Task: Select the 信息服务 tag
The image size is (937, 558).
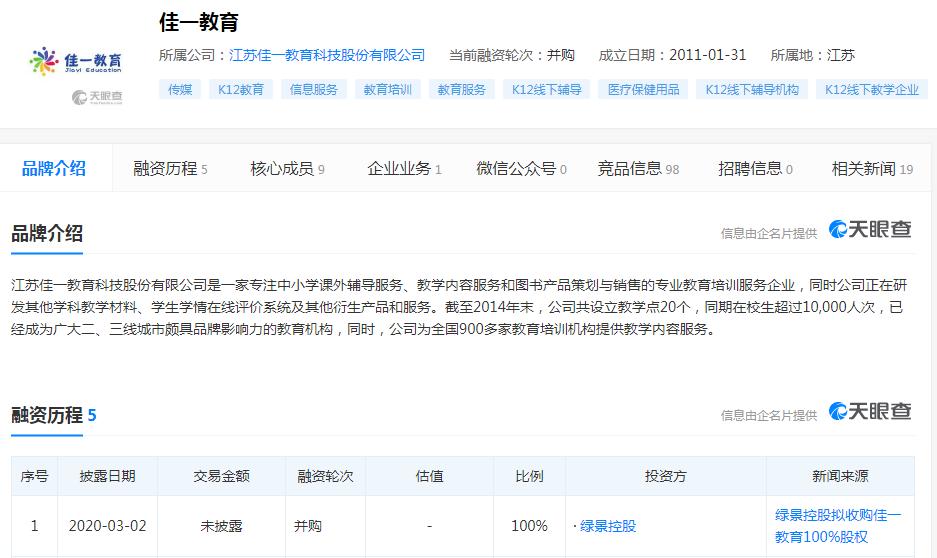Action: tap(314, 90)
